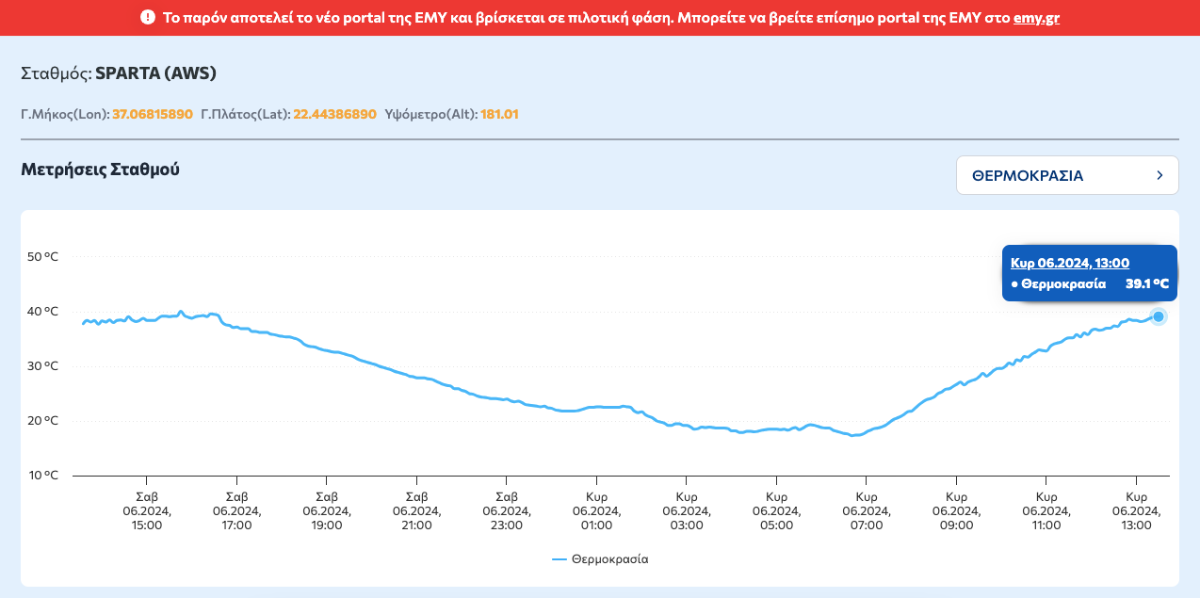Click x-axis label Κυρ 06.2024, 01:00

coord(597,510)
